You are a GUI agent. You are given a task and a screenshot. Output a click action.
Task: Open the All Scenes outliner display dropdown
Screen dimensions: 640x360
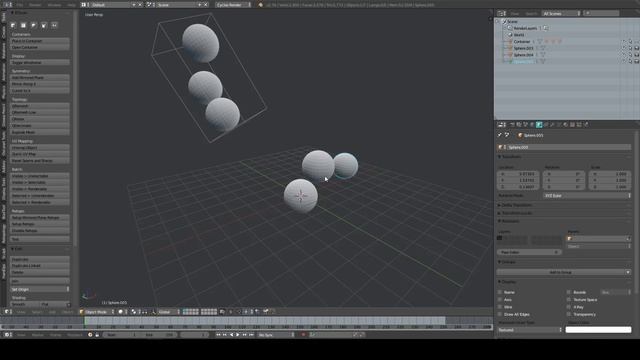point(561,13)
